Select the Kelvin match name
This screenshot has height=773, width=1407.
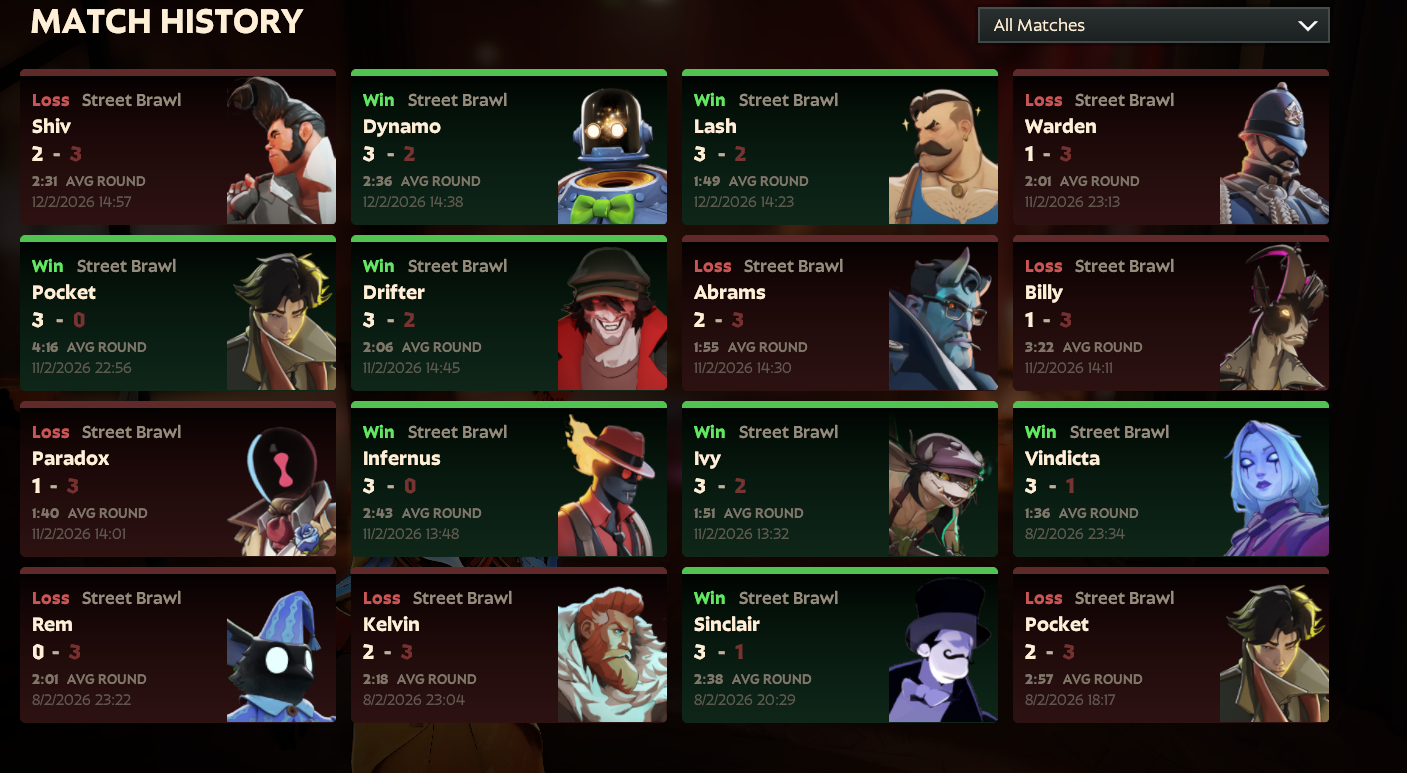[391, 625]
